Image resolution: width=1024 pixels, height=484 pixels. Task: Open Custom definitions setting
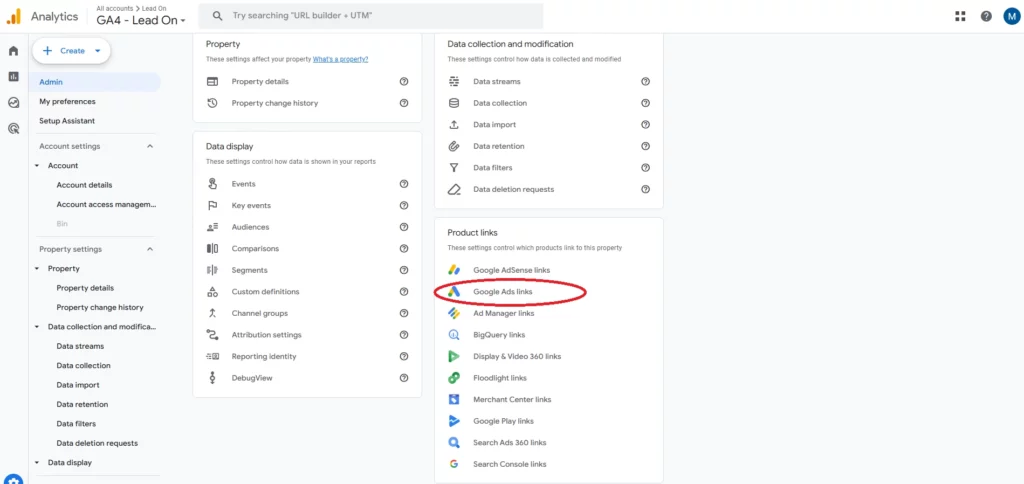pos(265,291)
